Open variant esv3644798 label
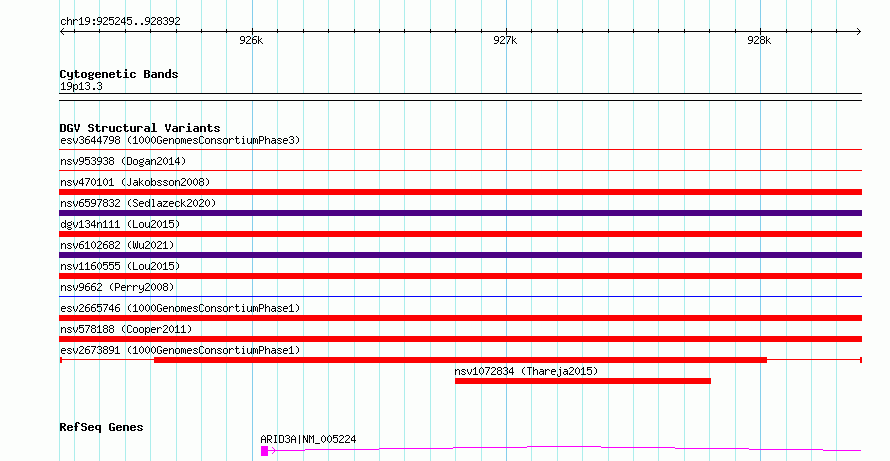This screenshot has height=461, width=890. [180, 140]
